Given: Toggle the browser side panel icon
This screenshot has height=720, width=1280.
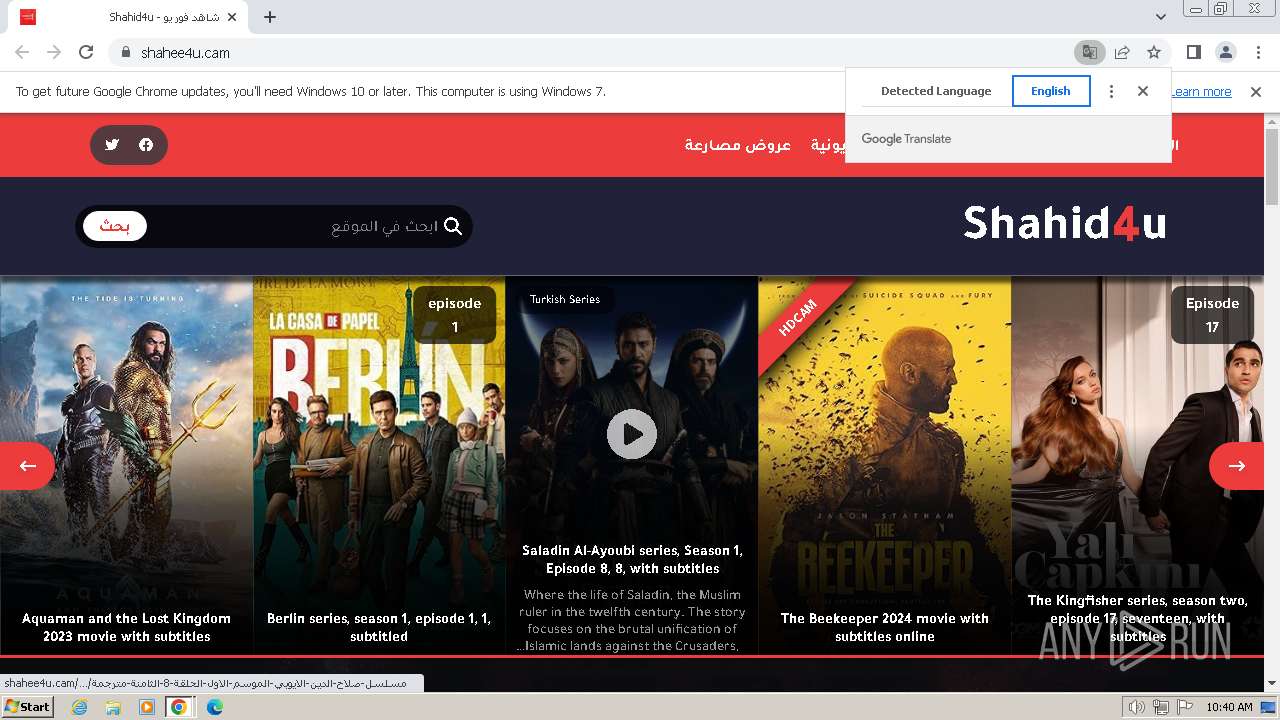Looking at the screenshot, I should tap(1193, 52).
